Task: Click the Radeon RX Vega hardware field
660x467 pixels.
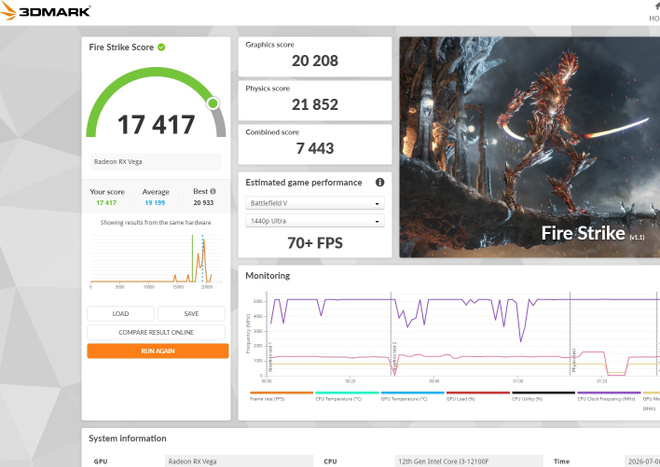Action: 156,162
